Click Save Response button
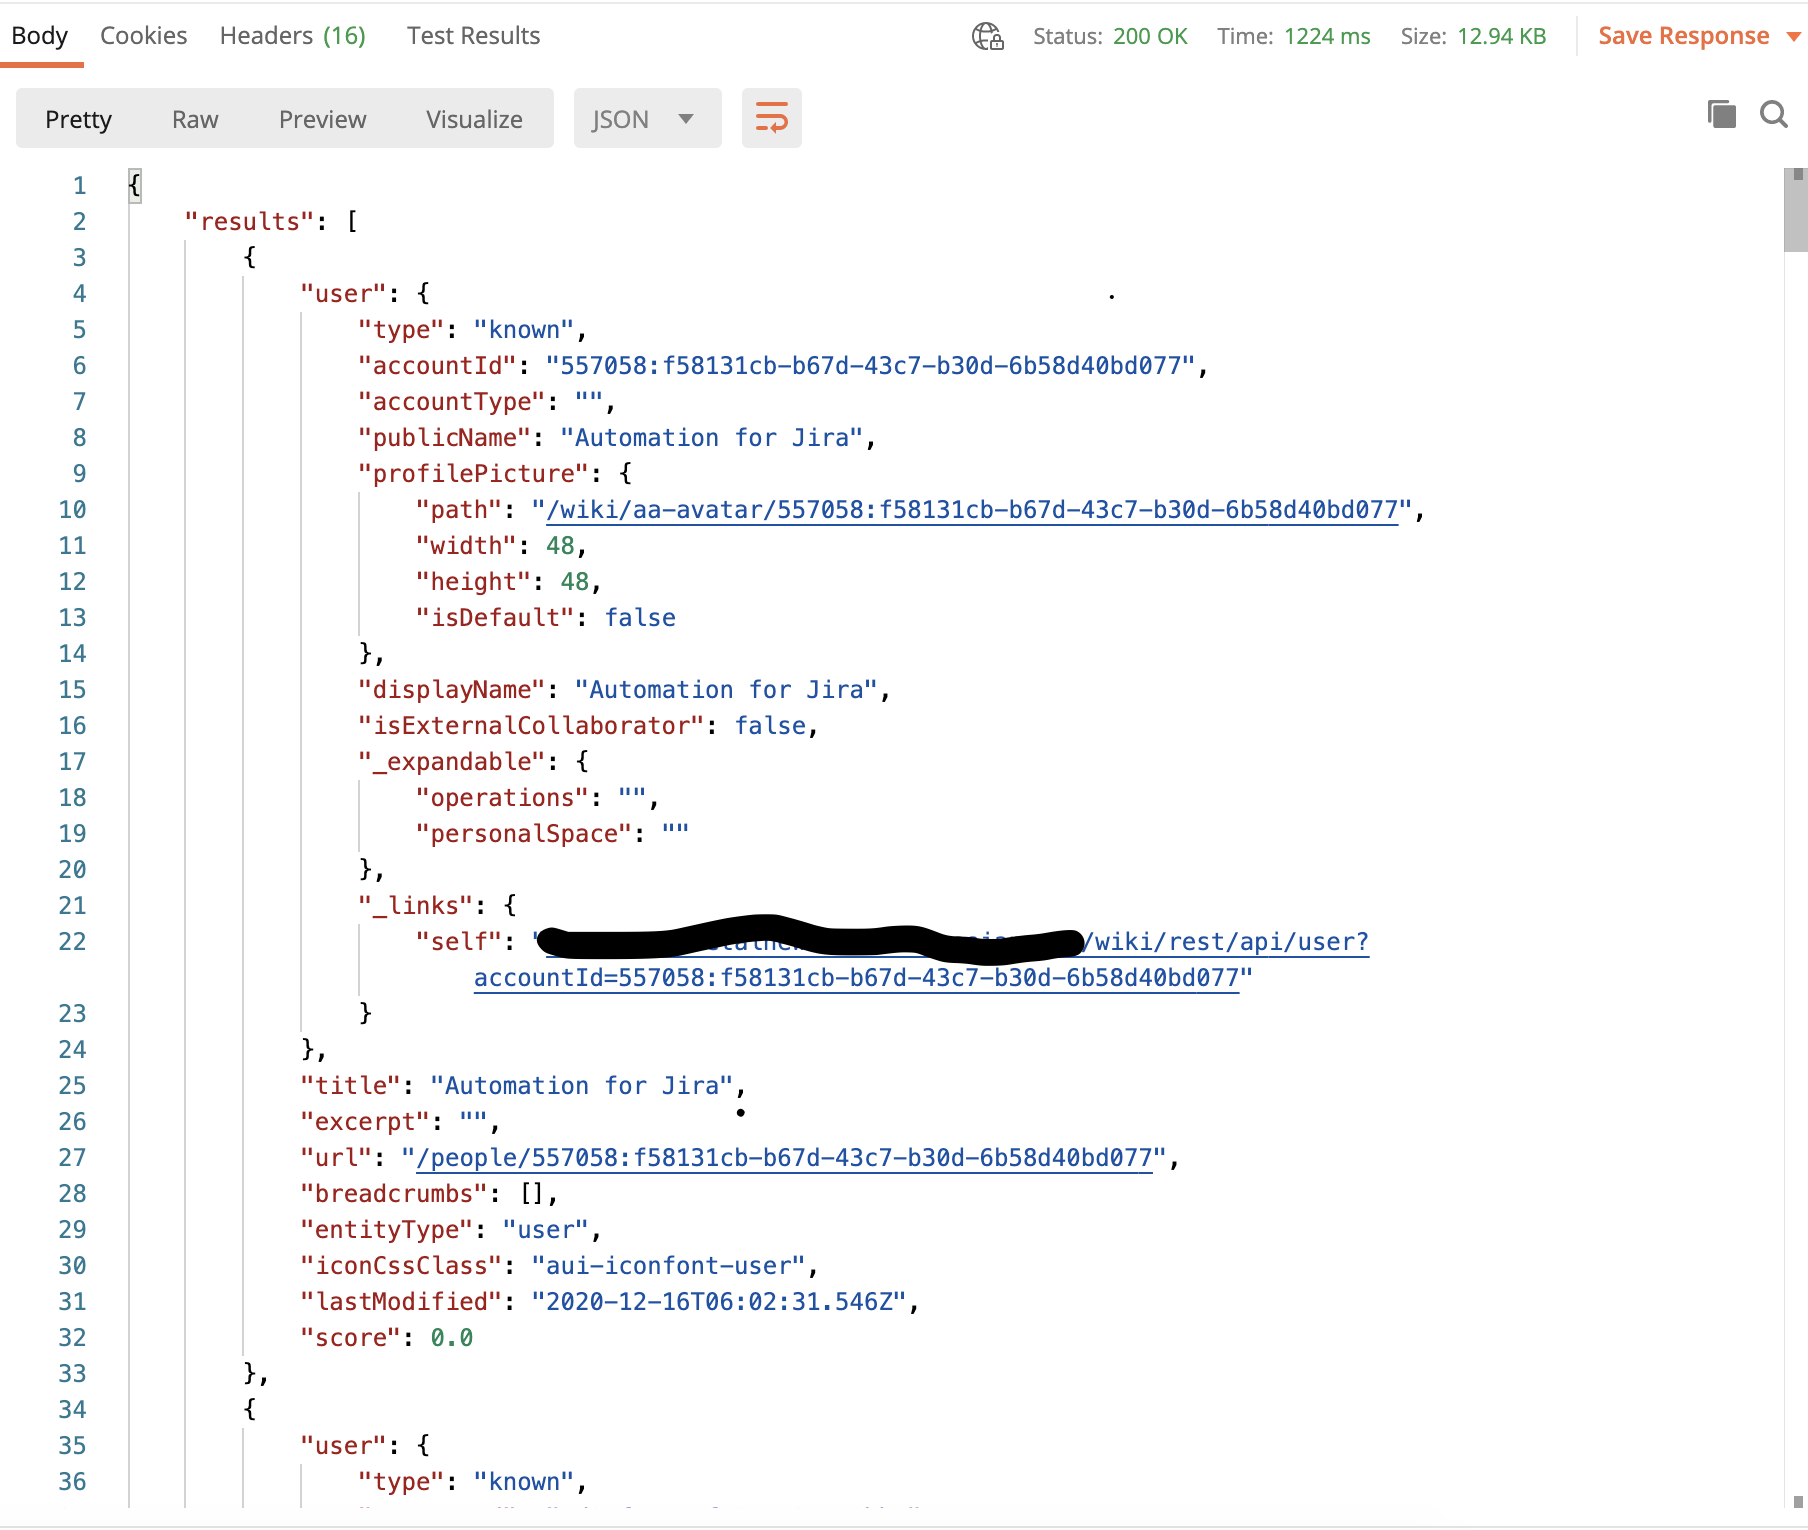Image resolution: width=1808 pixels, height=1530 pixels. coord(1683,36)
